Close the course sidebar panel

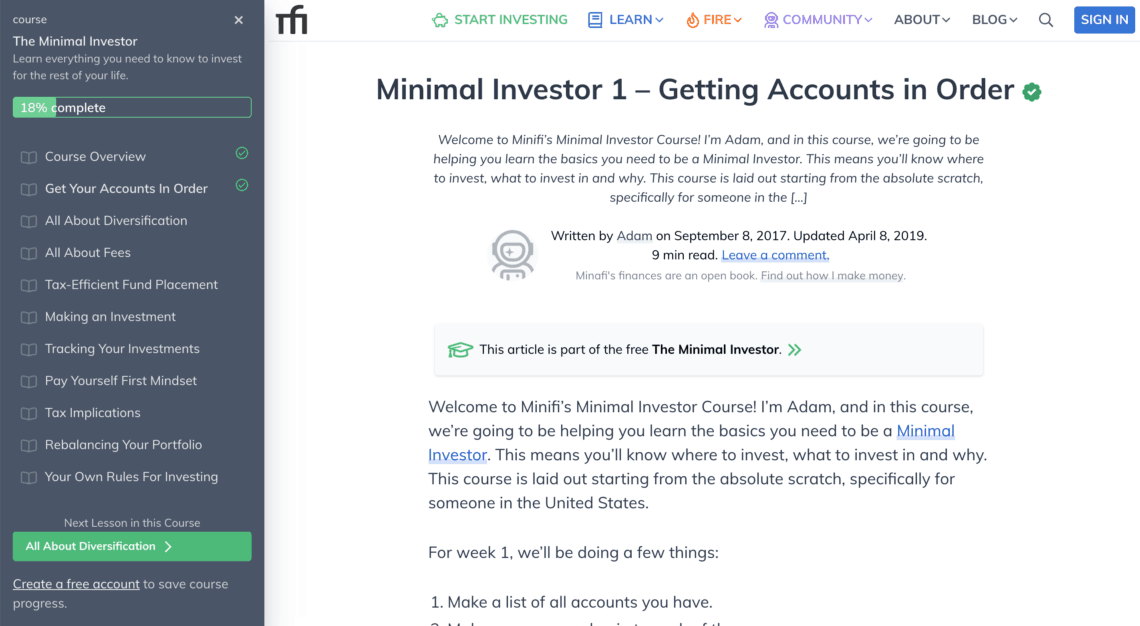[238, 20]
